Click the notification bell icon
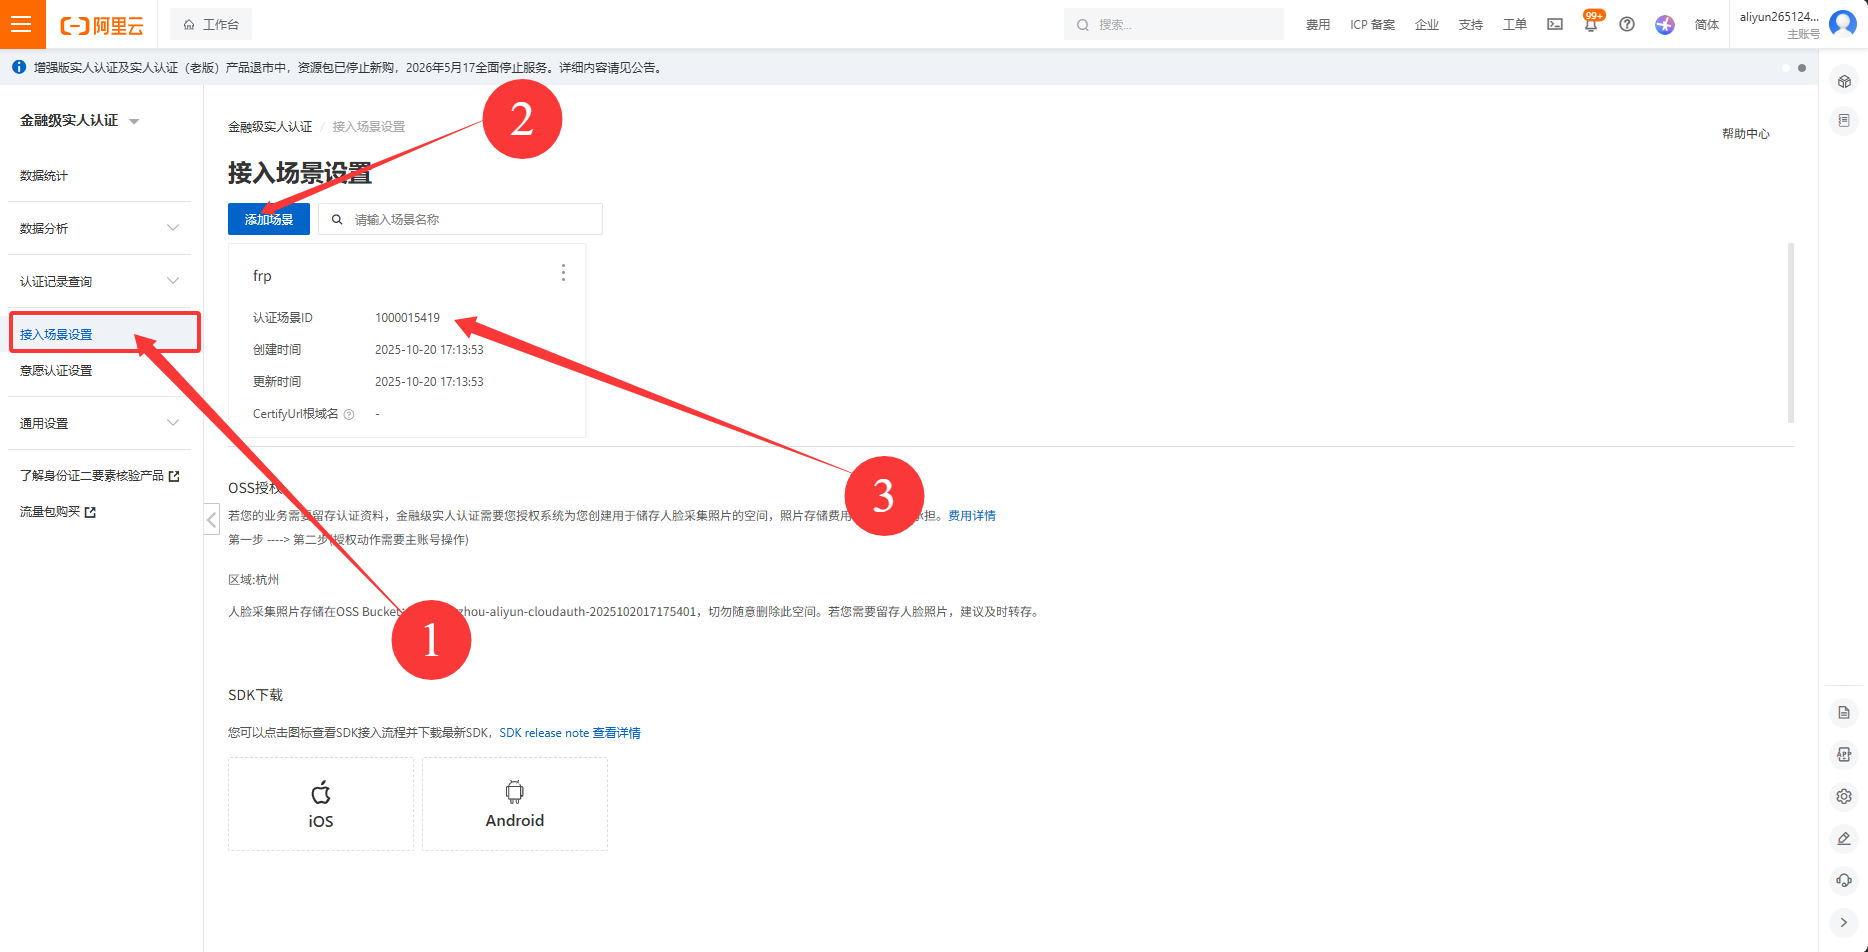Image resolution: width=1868 pixels, height=952 pixels. 1591,25
